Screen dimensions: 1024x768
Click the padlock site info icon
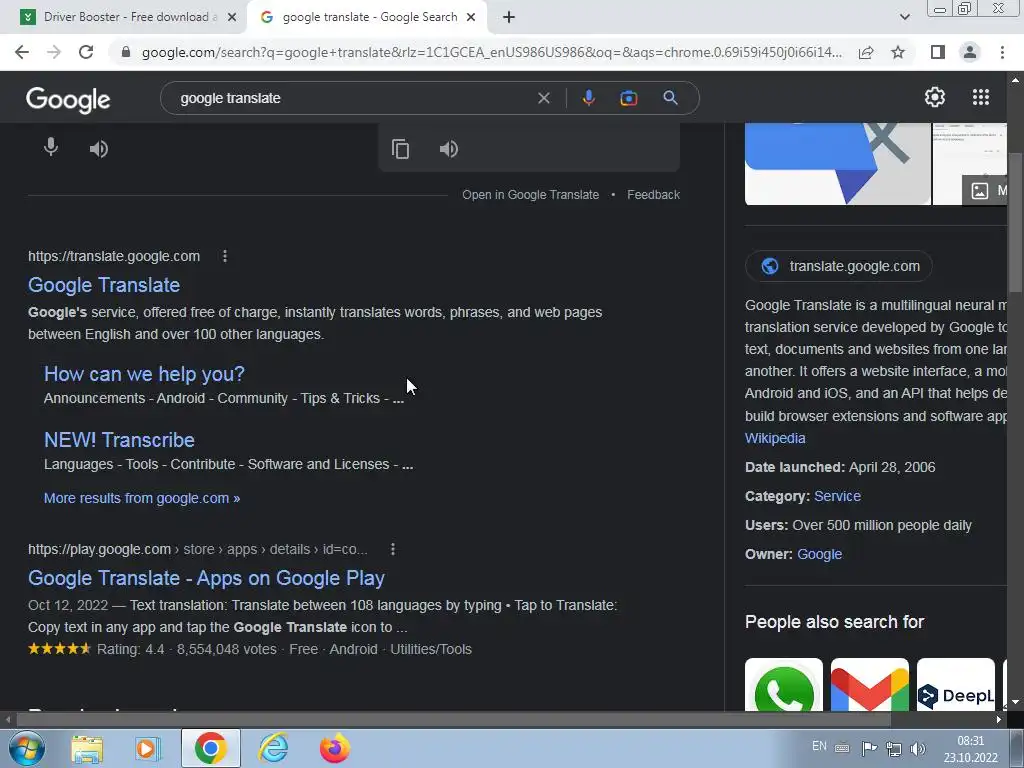click(x=125, y=52)
